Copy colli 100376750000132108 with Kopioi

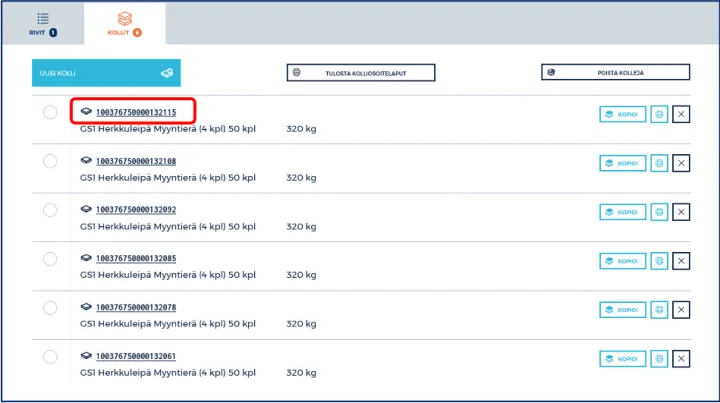coord(622,163)
